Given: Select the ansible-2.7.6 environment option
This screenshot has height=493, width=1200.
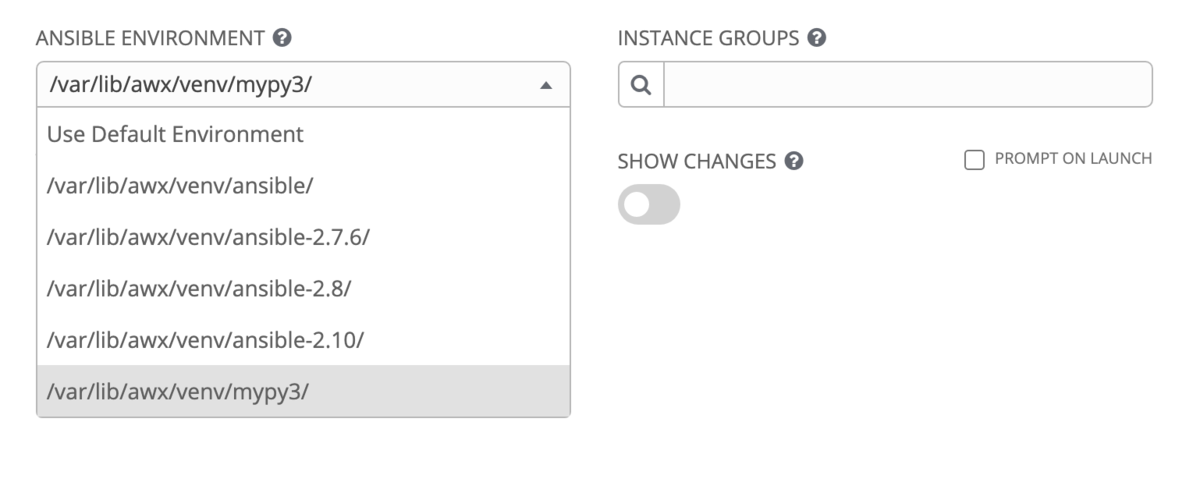Looking at the screenshot, I should (303, 237).
